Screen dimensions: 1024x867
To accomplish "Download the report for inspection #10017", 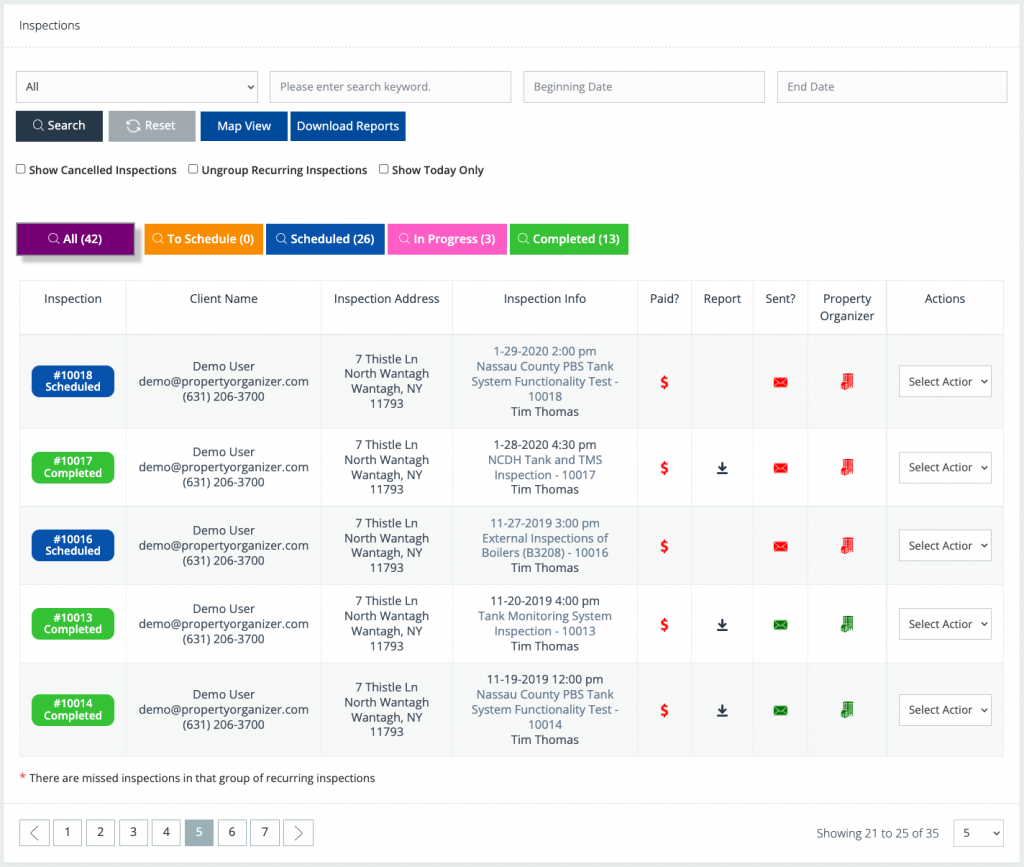I will [x=722, y=467].
